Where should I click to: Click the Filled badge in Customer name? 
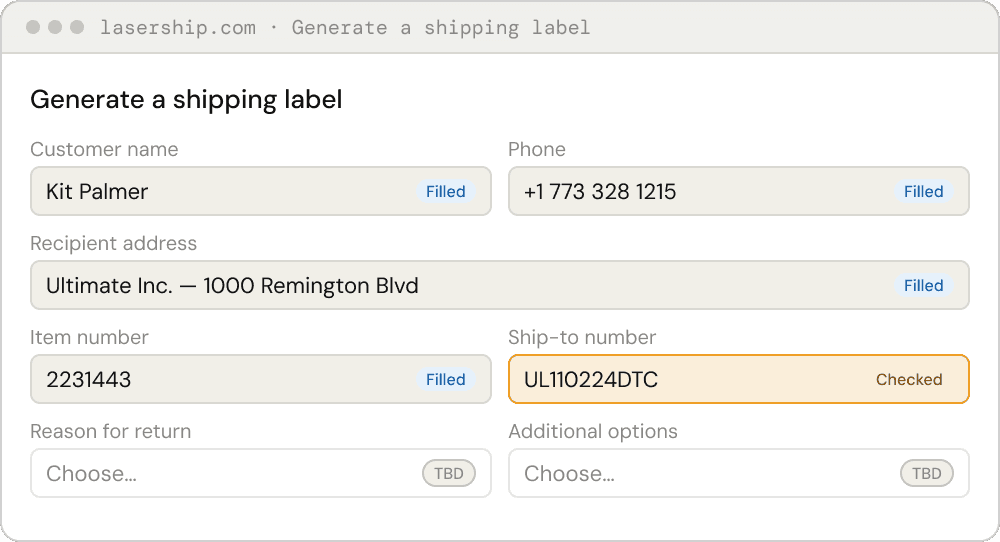(446, 191)
